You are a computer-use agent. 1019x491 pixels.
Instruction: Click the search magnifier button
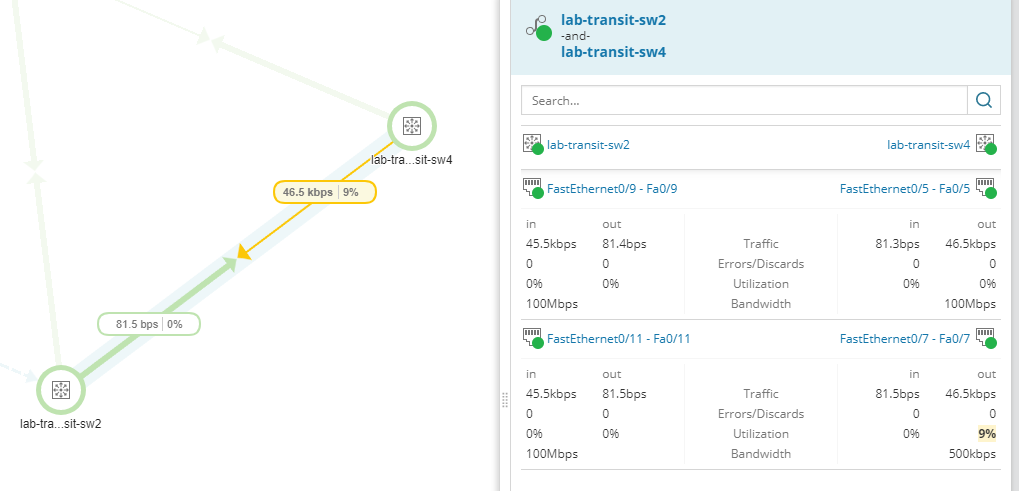coord(983,100)
